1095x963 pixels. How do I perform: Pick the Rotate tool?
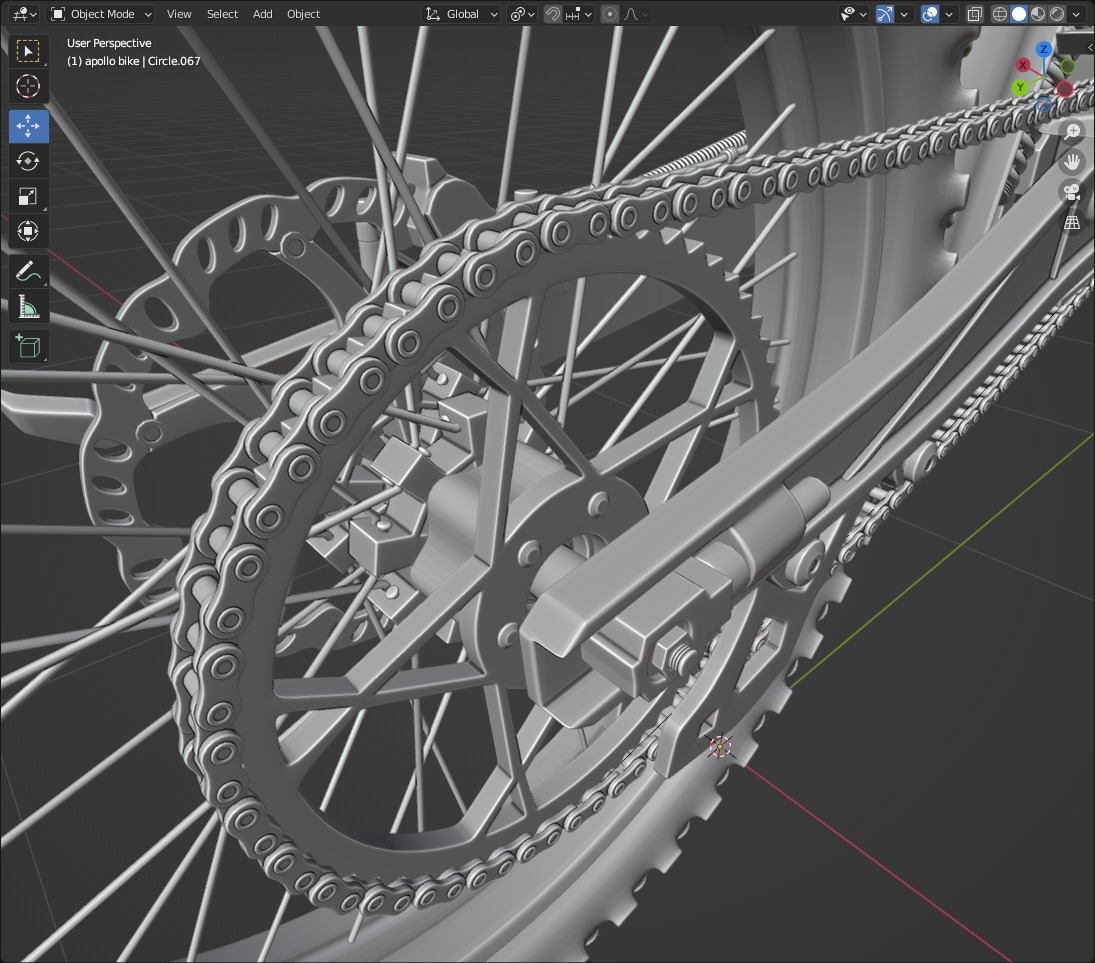[x=28, y=161]
